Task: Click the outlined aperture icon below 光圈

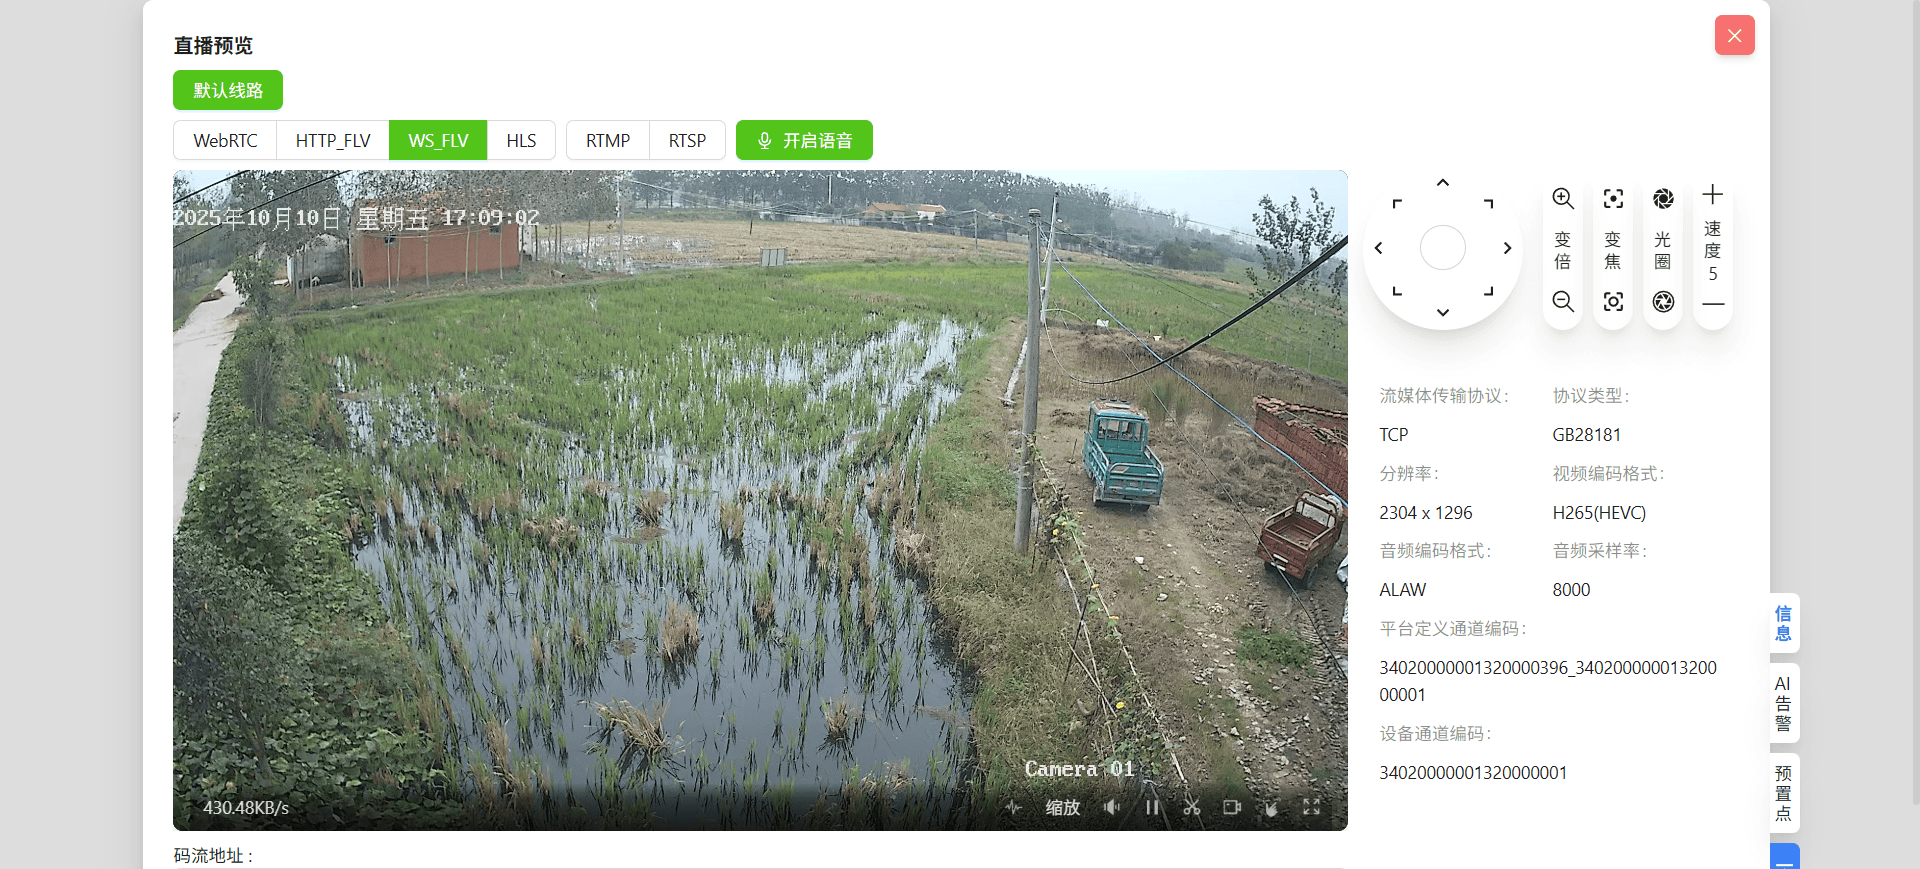Action: pyautogui.click(x=1662, y=301)
